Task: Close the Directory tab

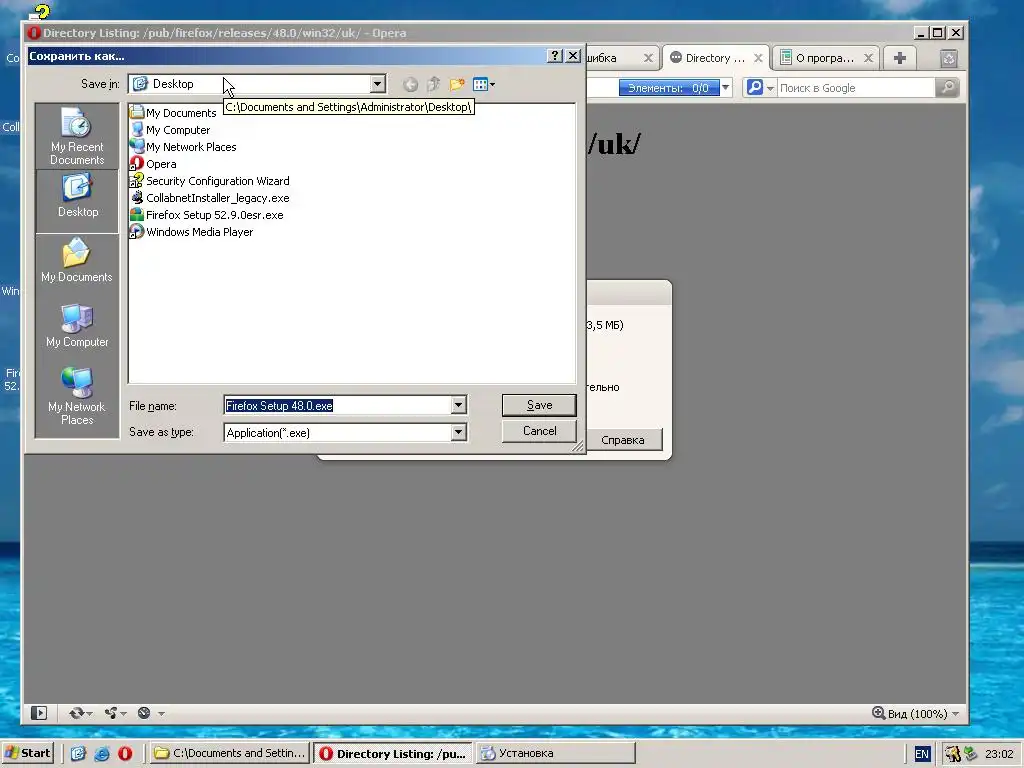Action: tap(758, 58)
